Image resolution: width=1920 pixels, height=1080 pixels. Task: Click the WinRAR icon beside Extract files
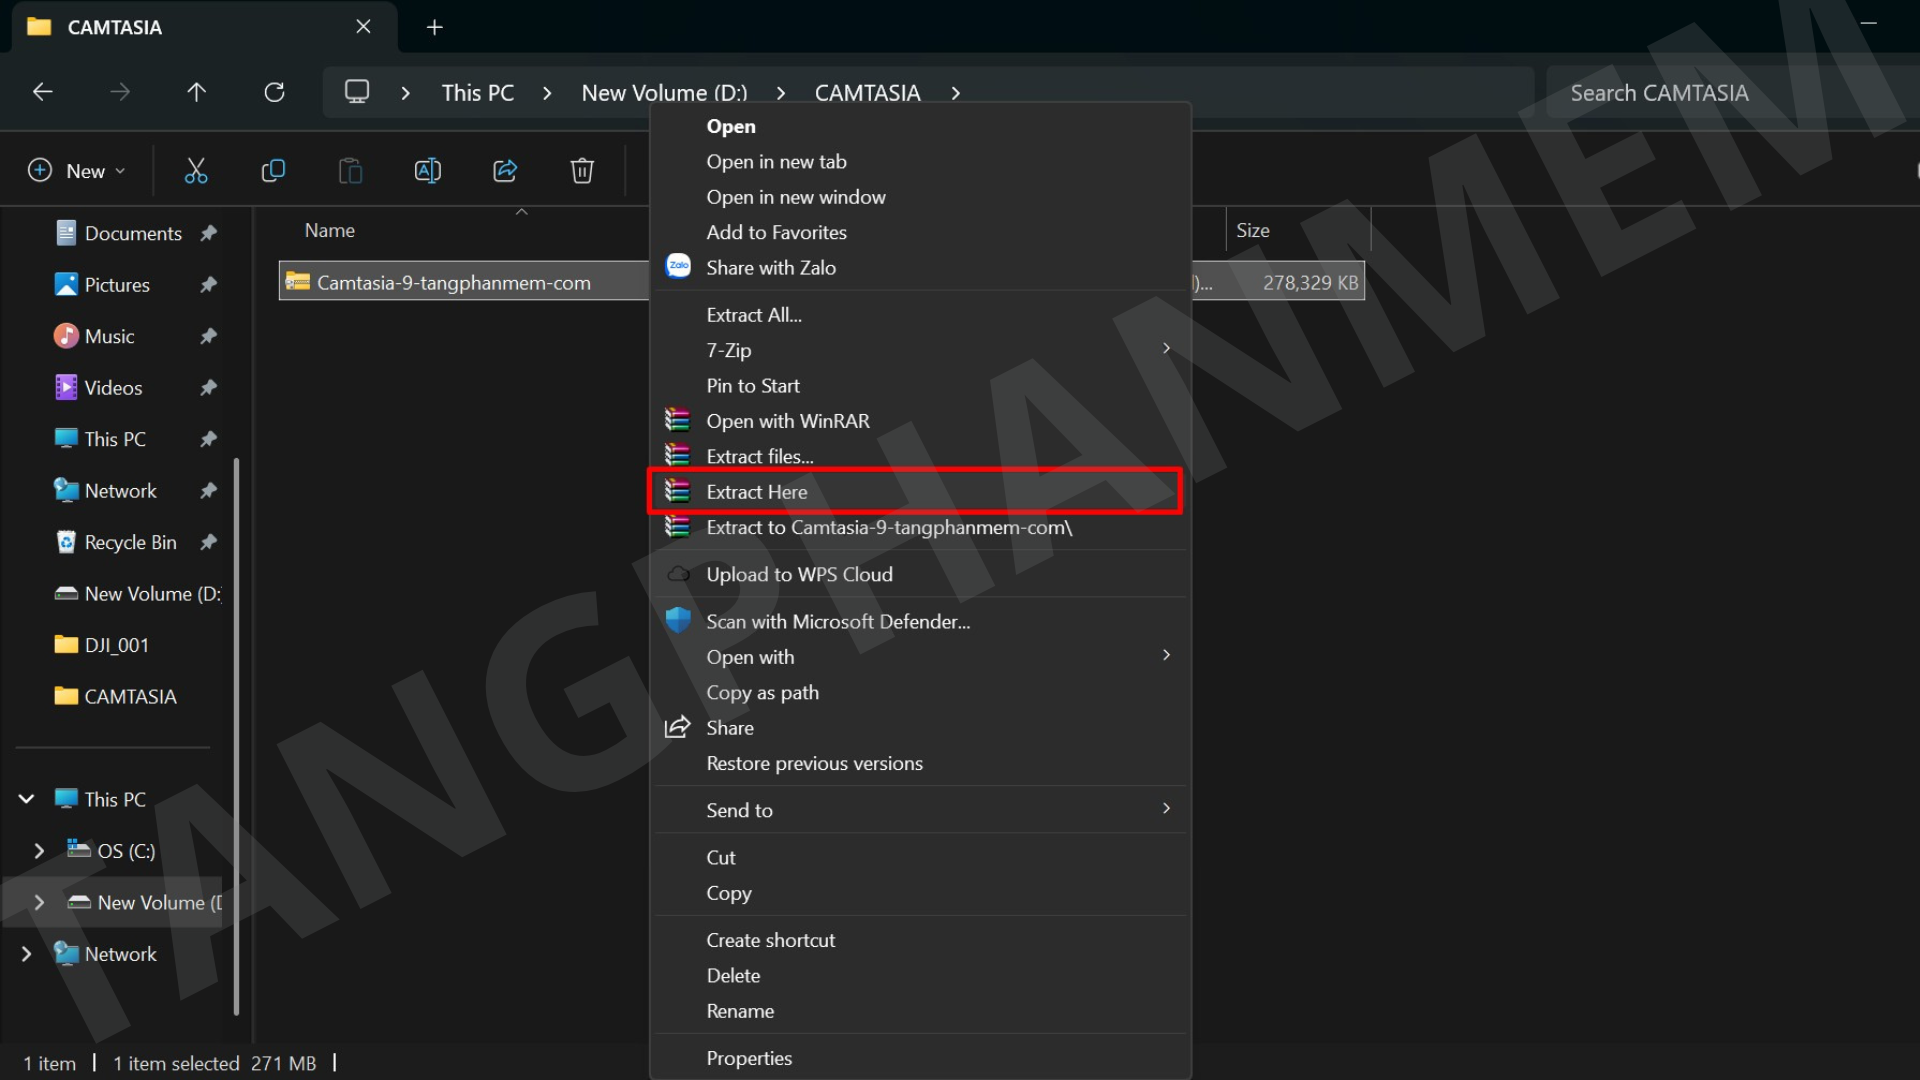[678, 455]
